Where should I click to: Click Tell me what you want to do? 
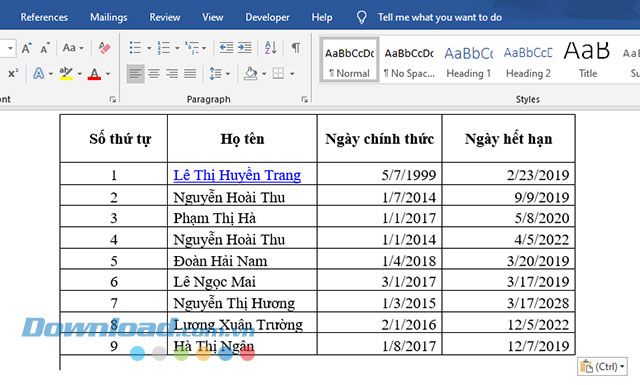tap(440, 17)
